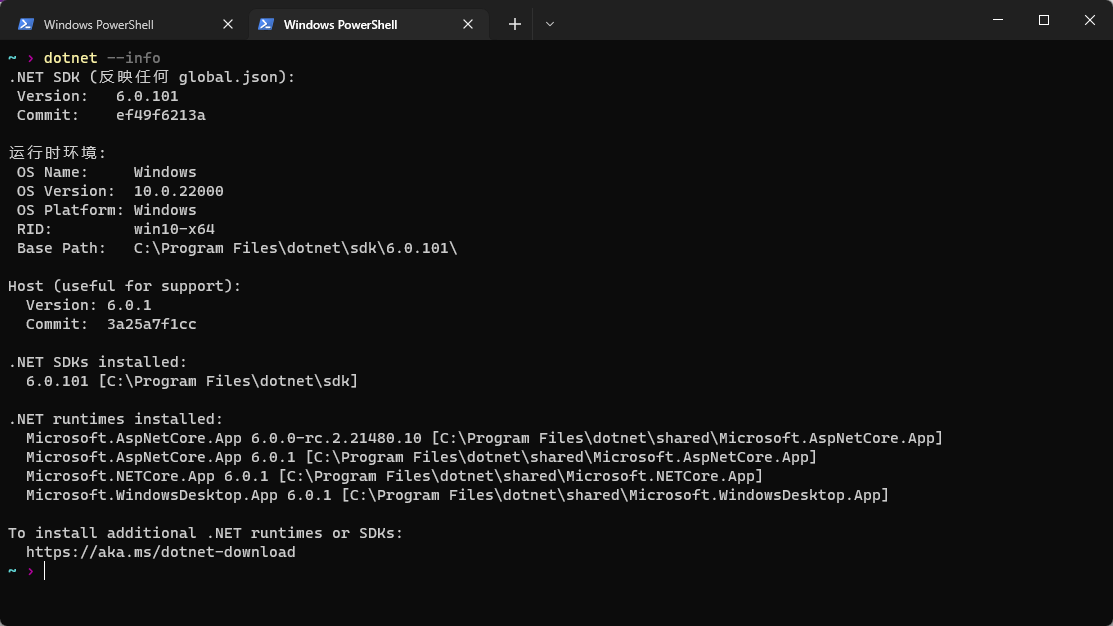
Task: Click the tab dropdown chevron icon
Action: (550, 23)
